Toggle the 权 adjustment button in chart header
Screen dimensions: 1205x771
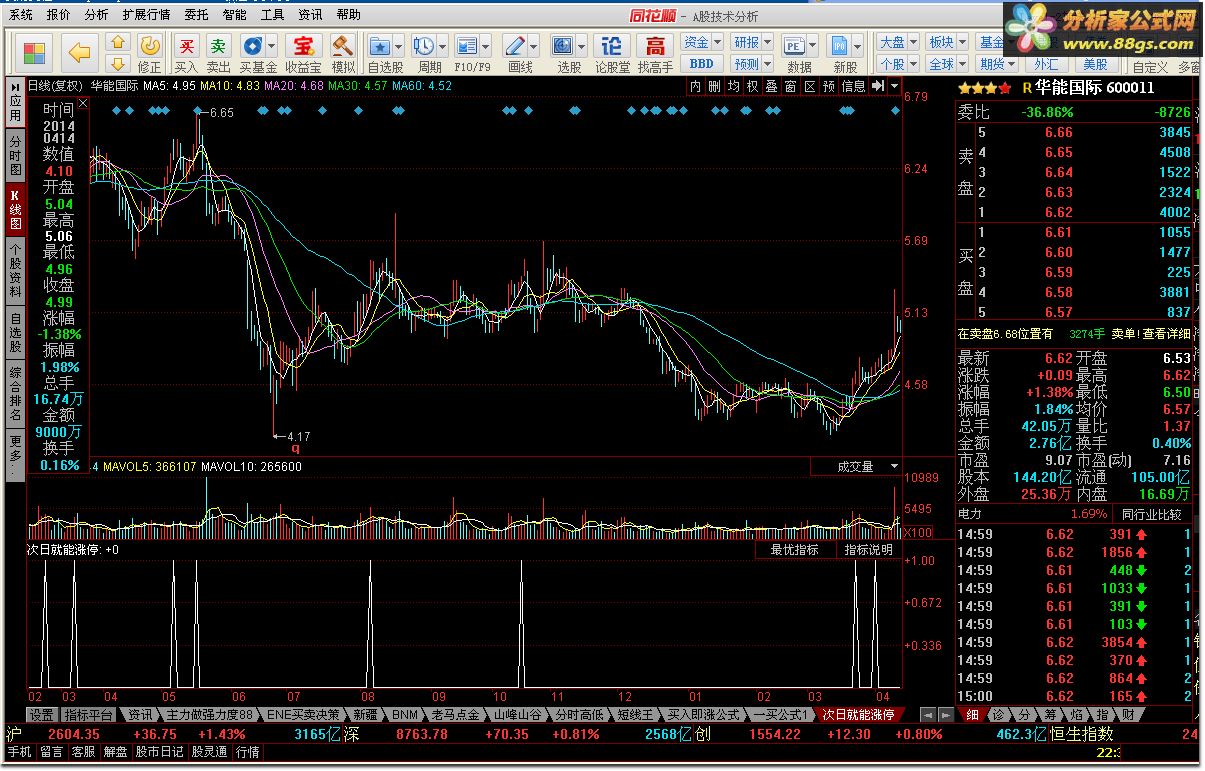coord(752,87)
